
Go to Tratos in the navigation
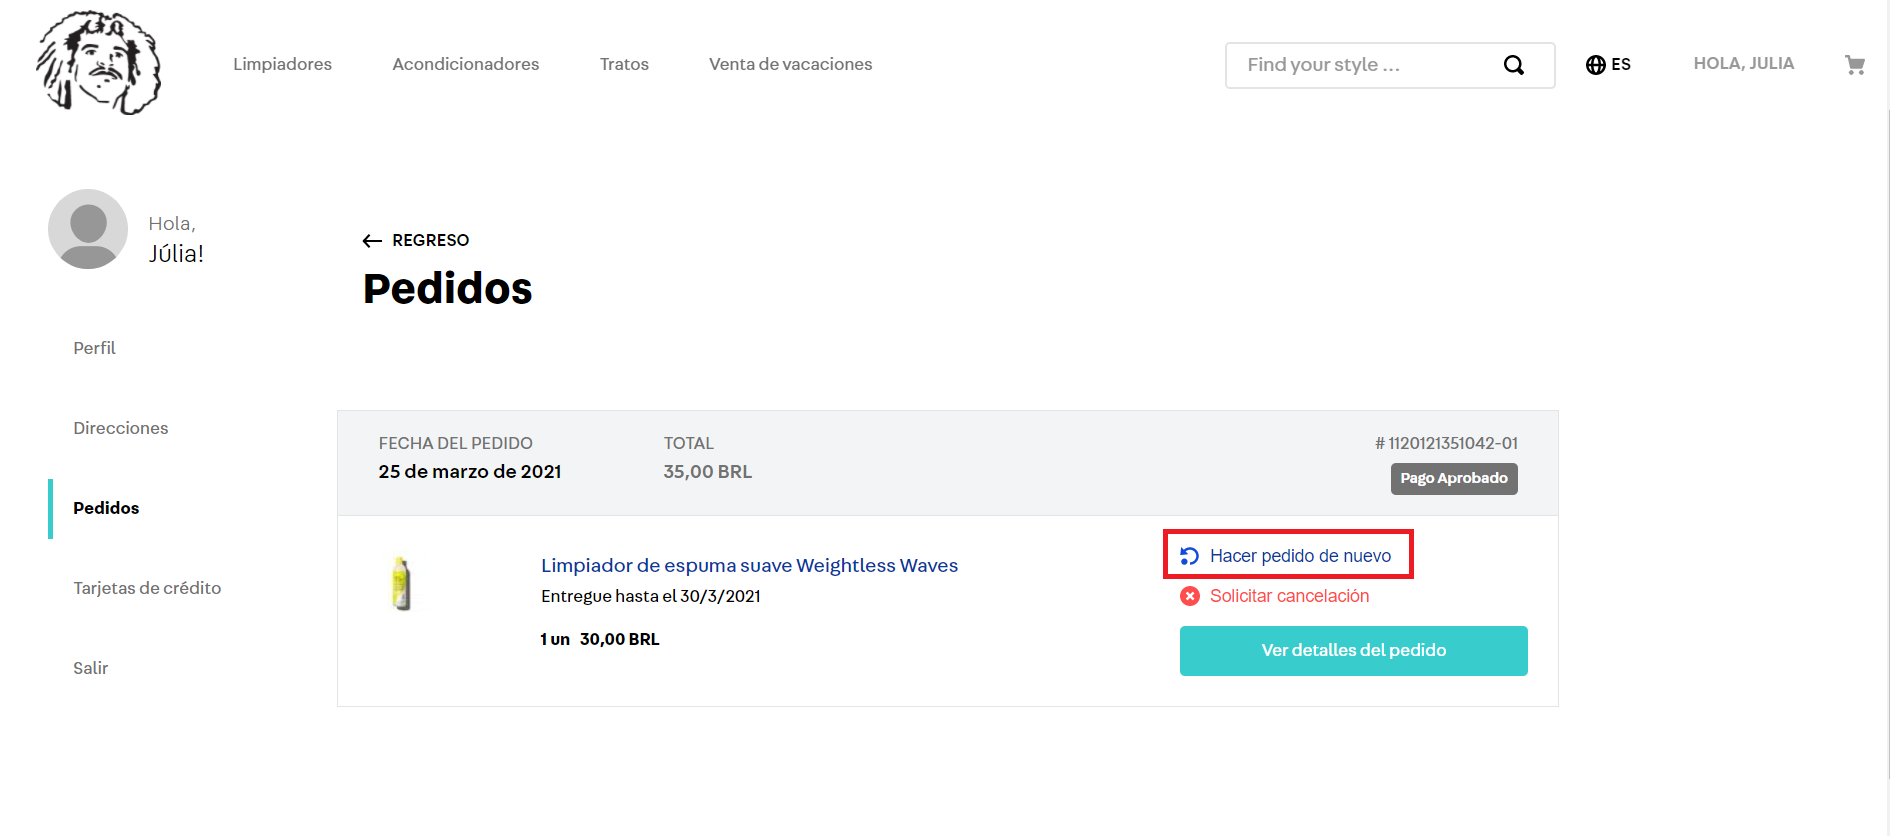pos(624,64)
